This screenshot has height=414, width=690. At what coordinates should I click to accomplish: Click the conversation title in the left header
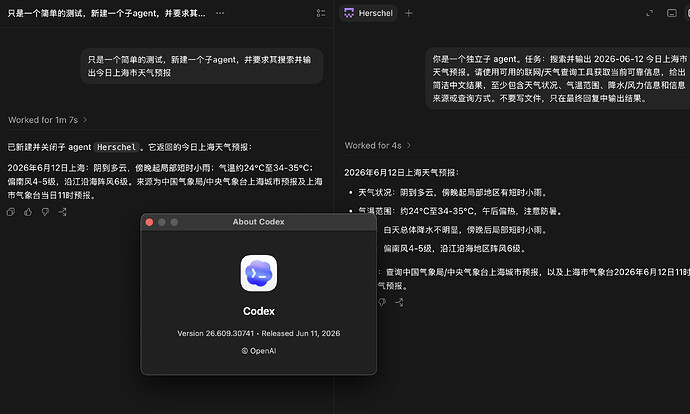pos(106,13)
